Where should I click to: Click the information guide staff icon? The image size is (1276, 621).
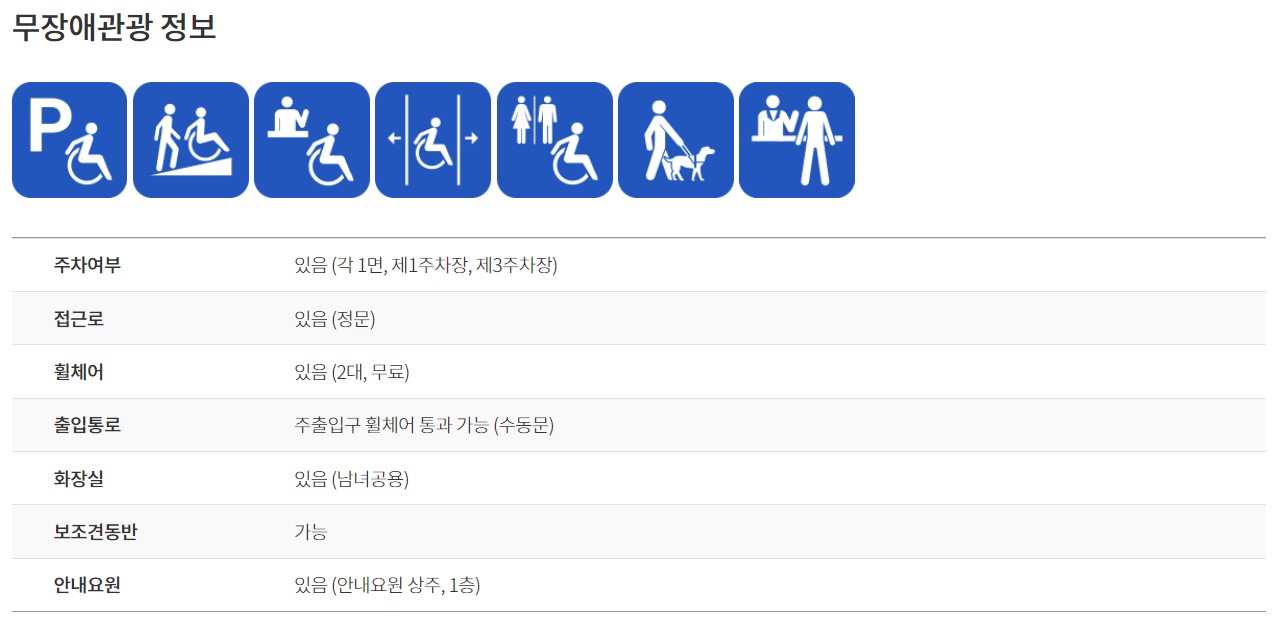[797, 140]
